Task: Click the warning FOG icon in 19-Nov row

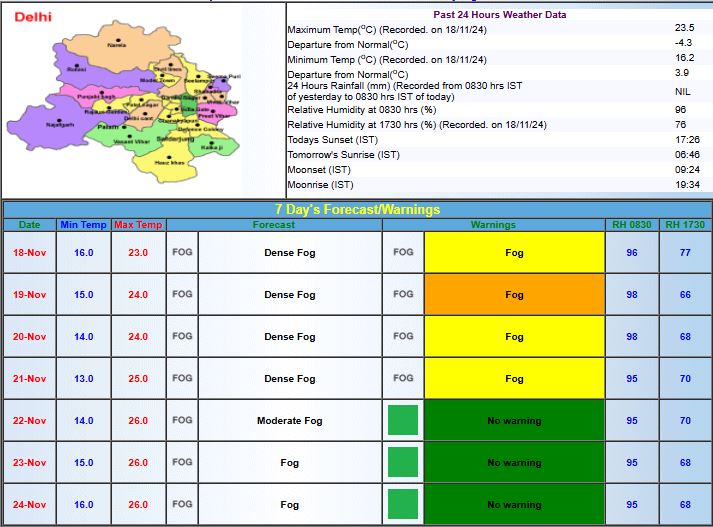Action: point(403,294)
